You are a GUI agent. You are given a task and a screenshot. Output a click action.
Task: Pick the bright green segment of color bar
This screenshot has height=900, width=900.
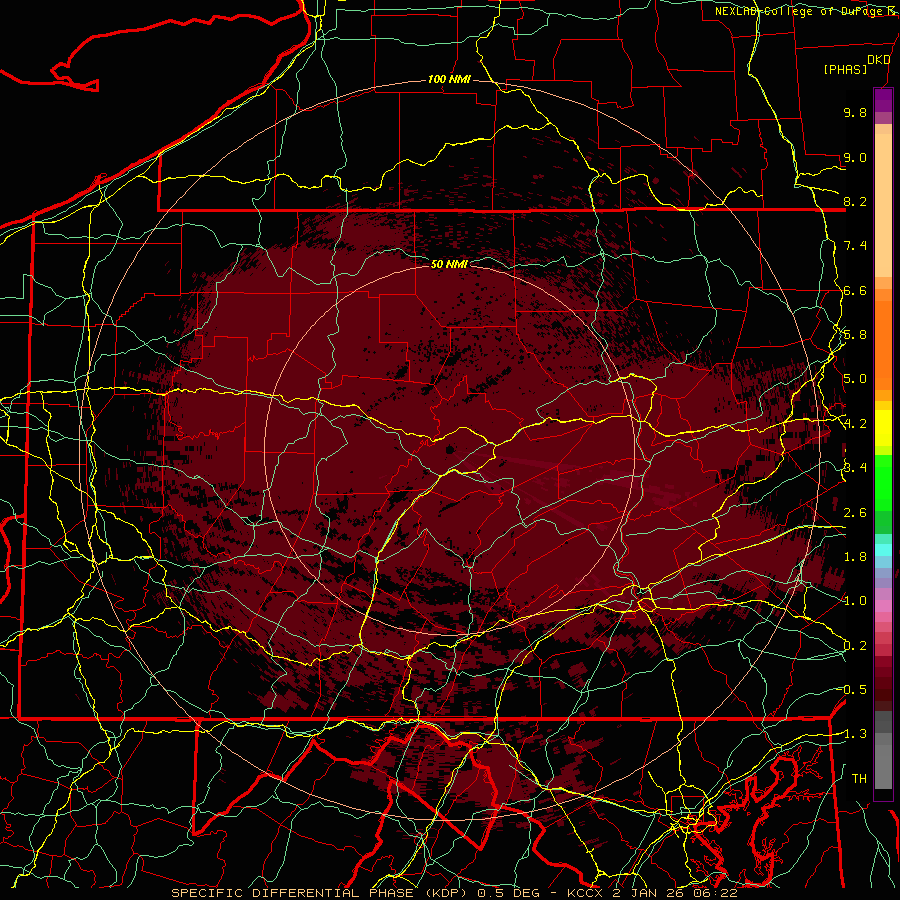pyautogui.click(x=883, y=482)
